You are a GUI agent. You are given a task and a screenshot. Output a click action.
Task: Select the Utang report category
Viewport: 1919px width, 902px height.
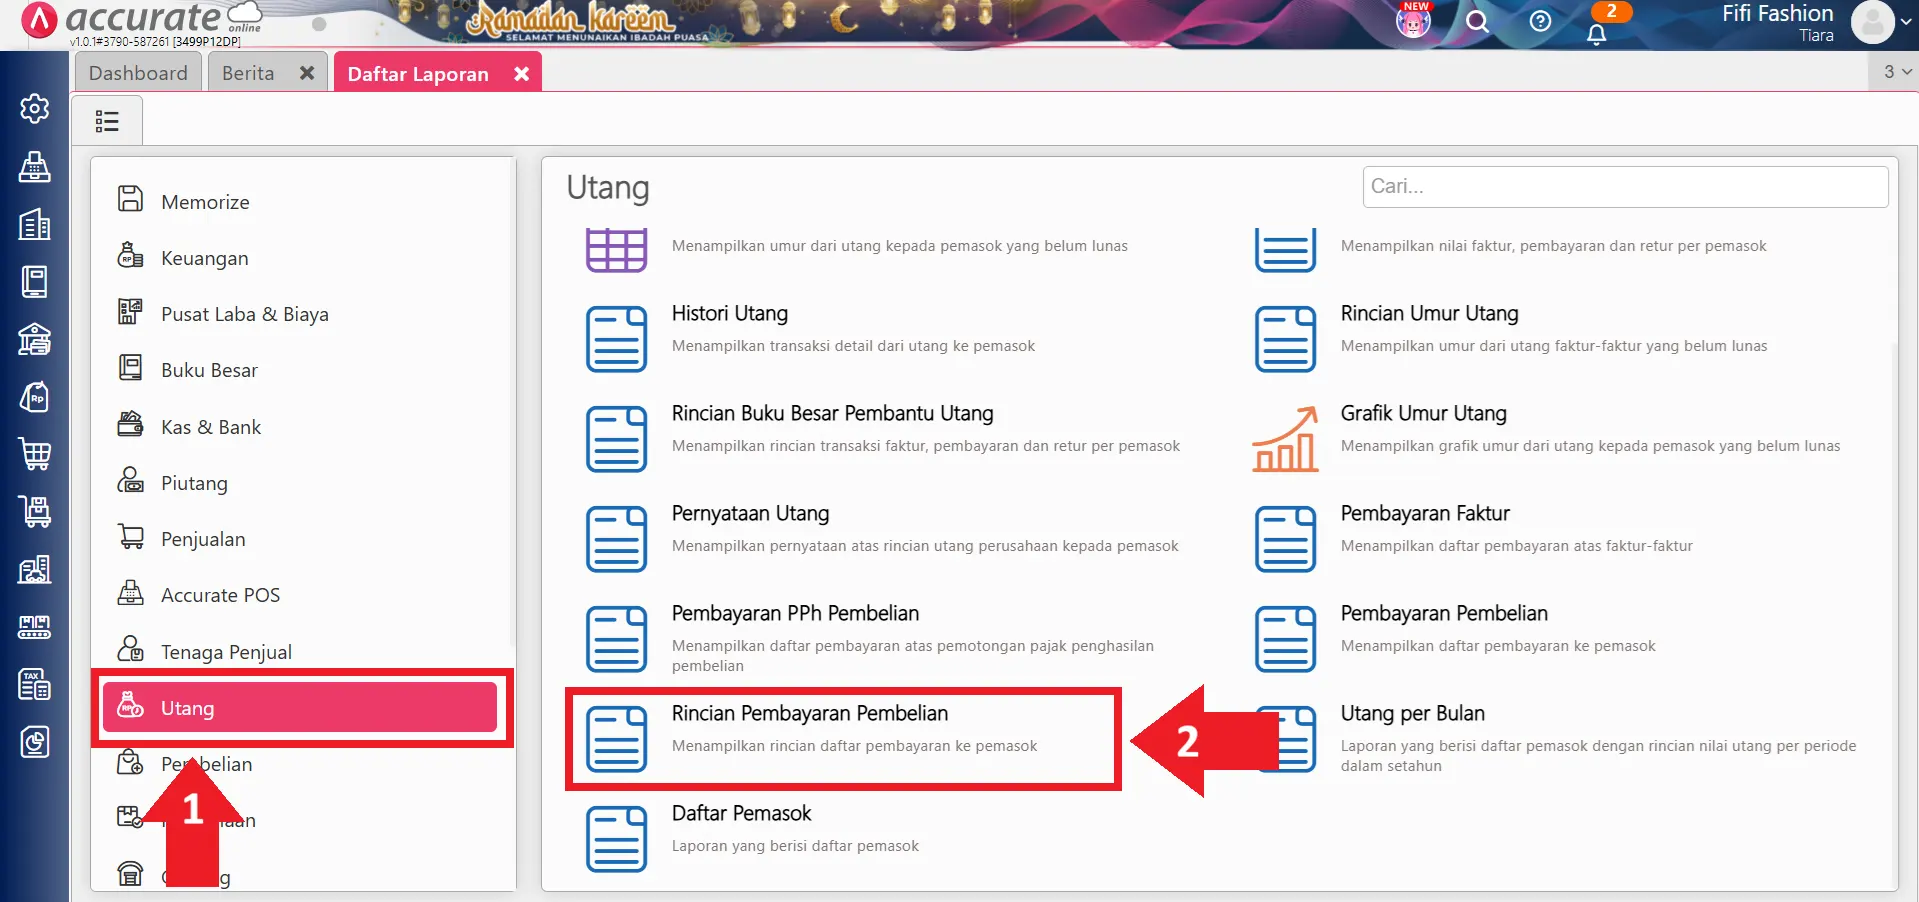pos(300,708)
